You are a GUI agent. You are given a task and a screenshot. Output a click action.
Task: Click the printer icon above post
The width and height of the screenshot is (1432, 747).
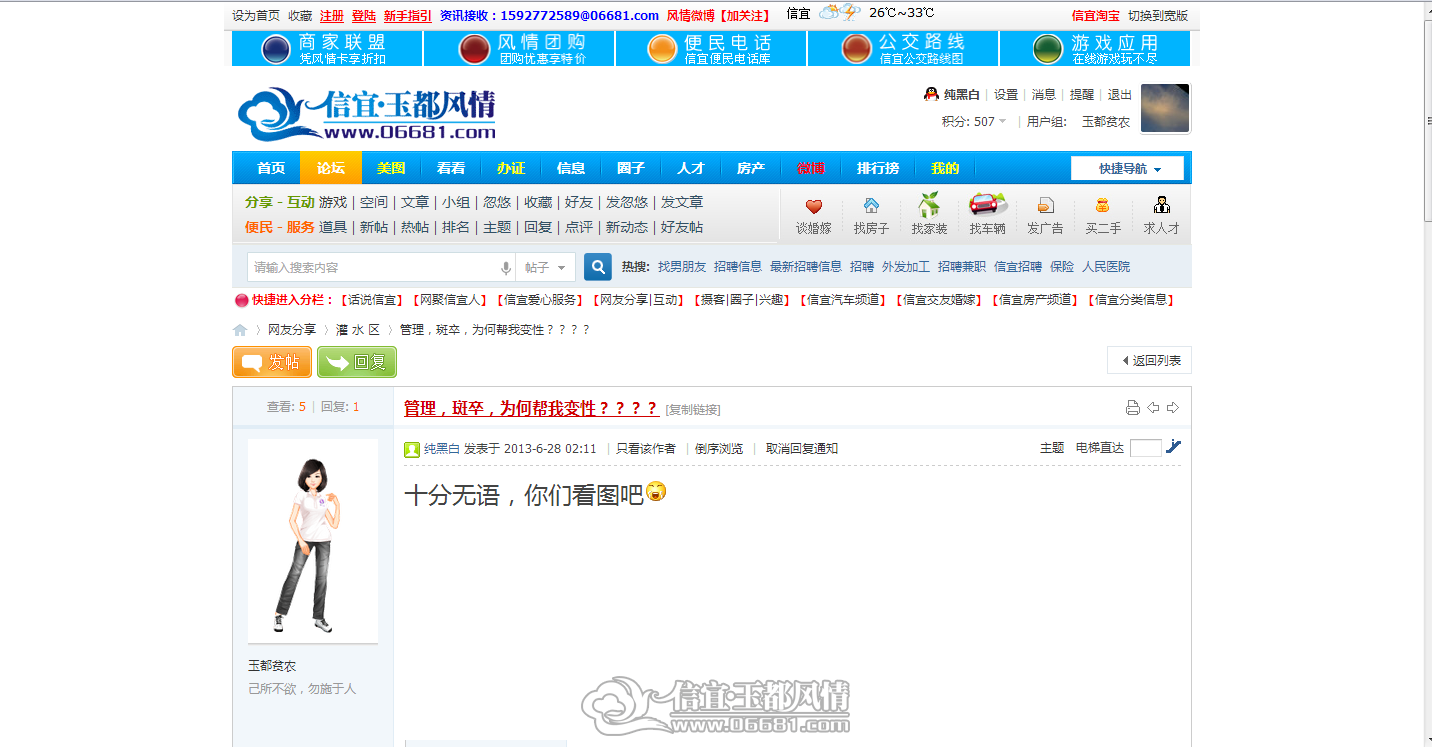pyautogui.click(x=1133, y=407)
